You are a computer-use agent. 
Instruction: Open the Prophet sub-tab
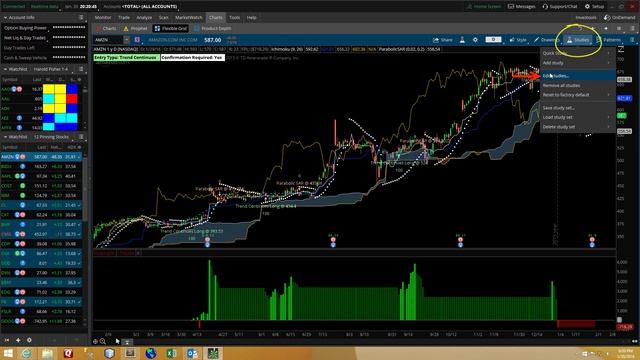click(x=136, y=29)
